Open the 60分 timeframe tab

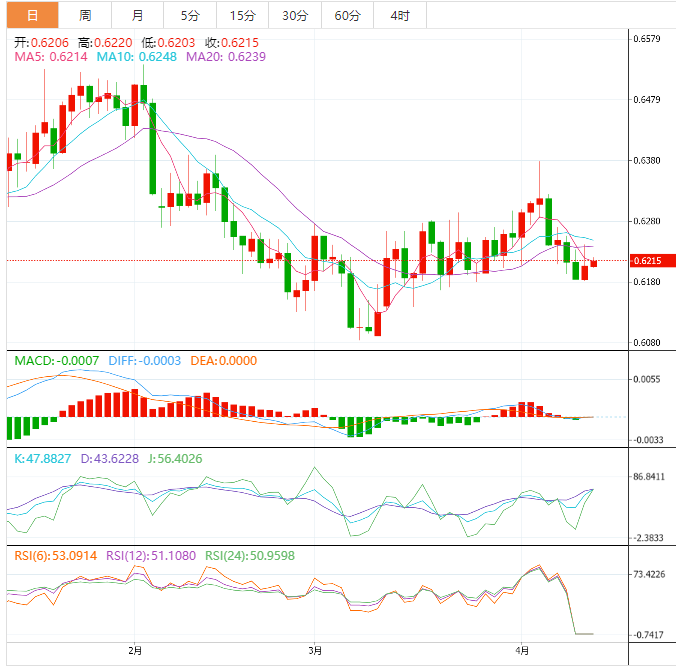(x=347, y=15)
